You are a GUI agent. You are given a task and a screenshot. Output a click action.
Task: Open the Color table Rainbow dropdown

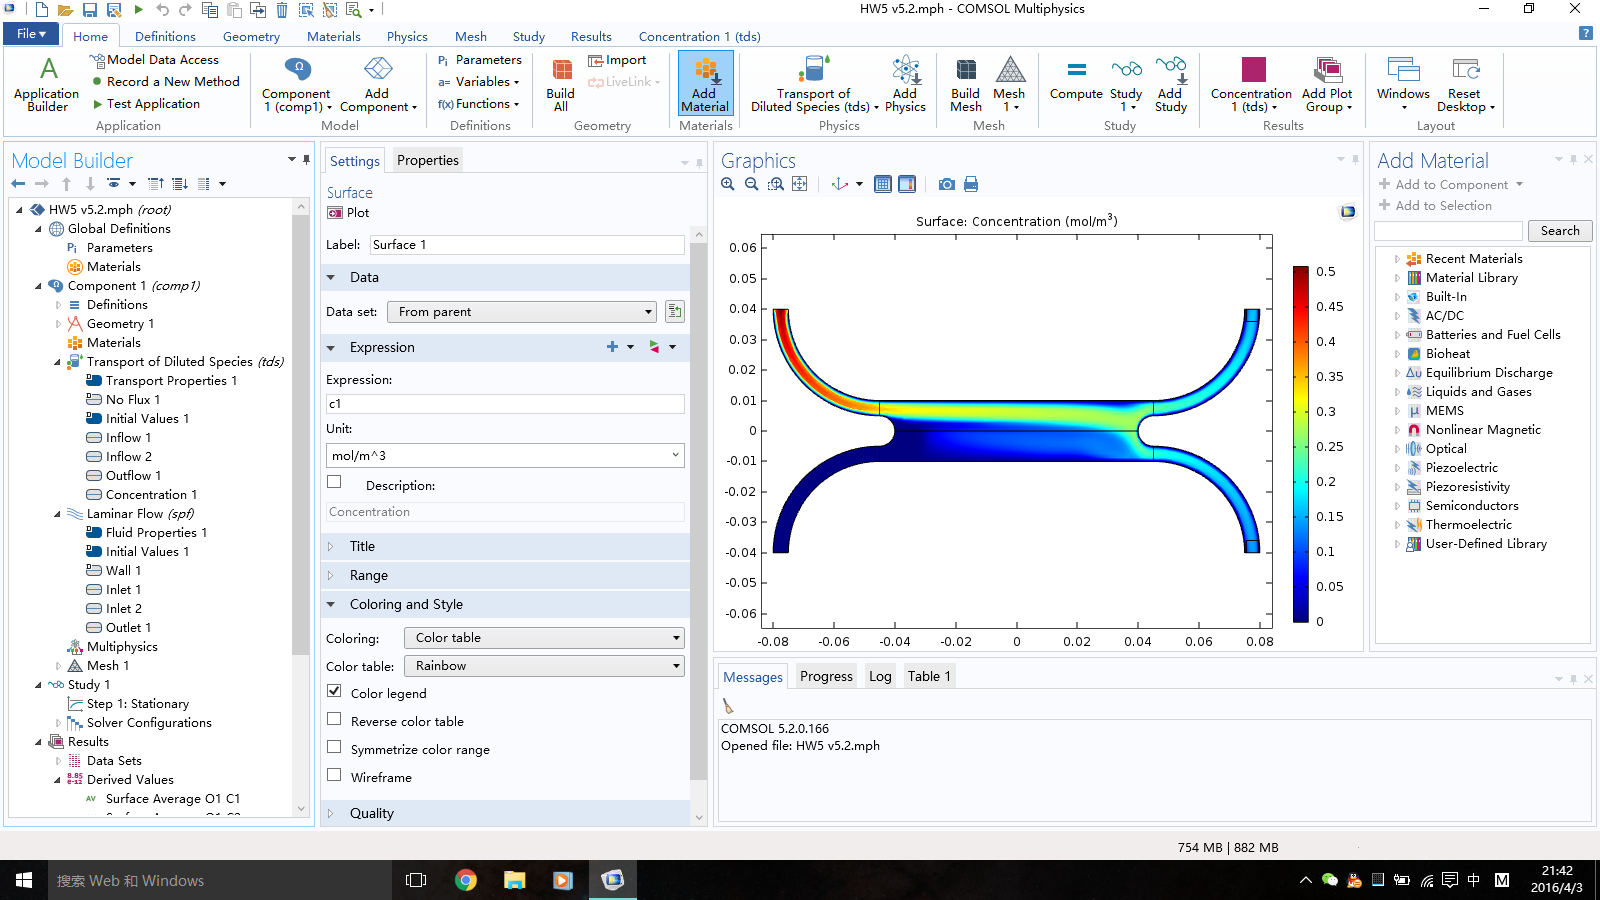544,666
